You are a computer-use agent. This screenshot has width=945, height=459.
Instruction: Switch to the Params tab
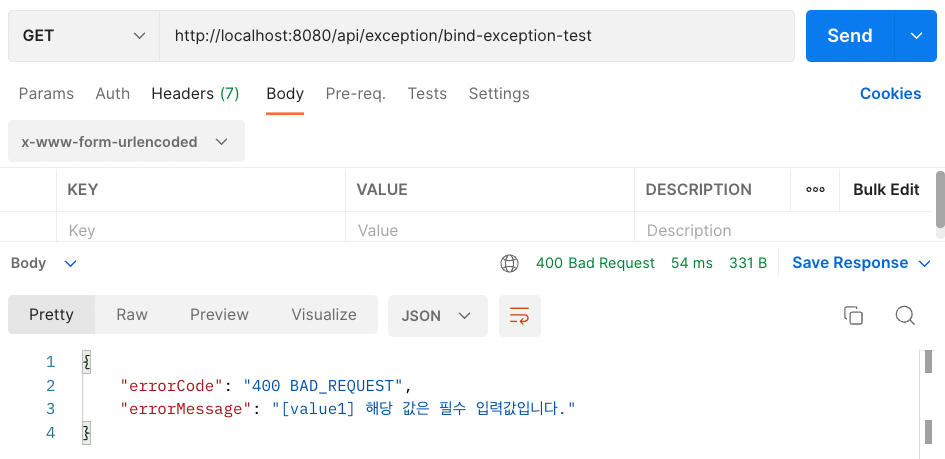click(x=46, y=93)
